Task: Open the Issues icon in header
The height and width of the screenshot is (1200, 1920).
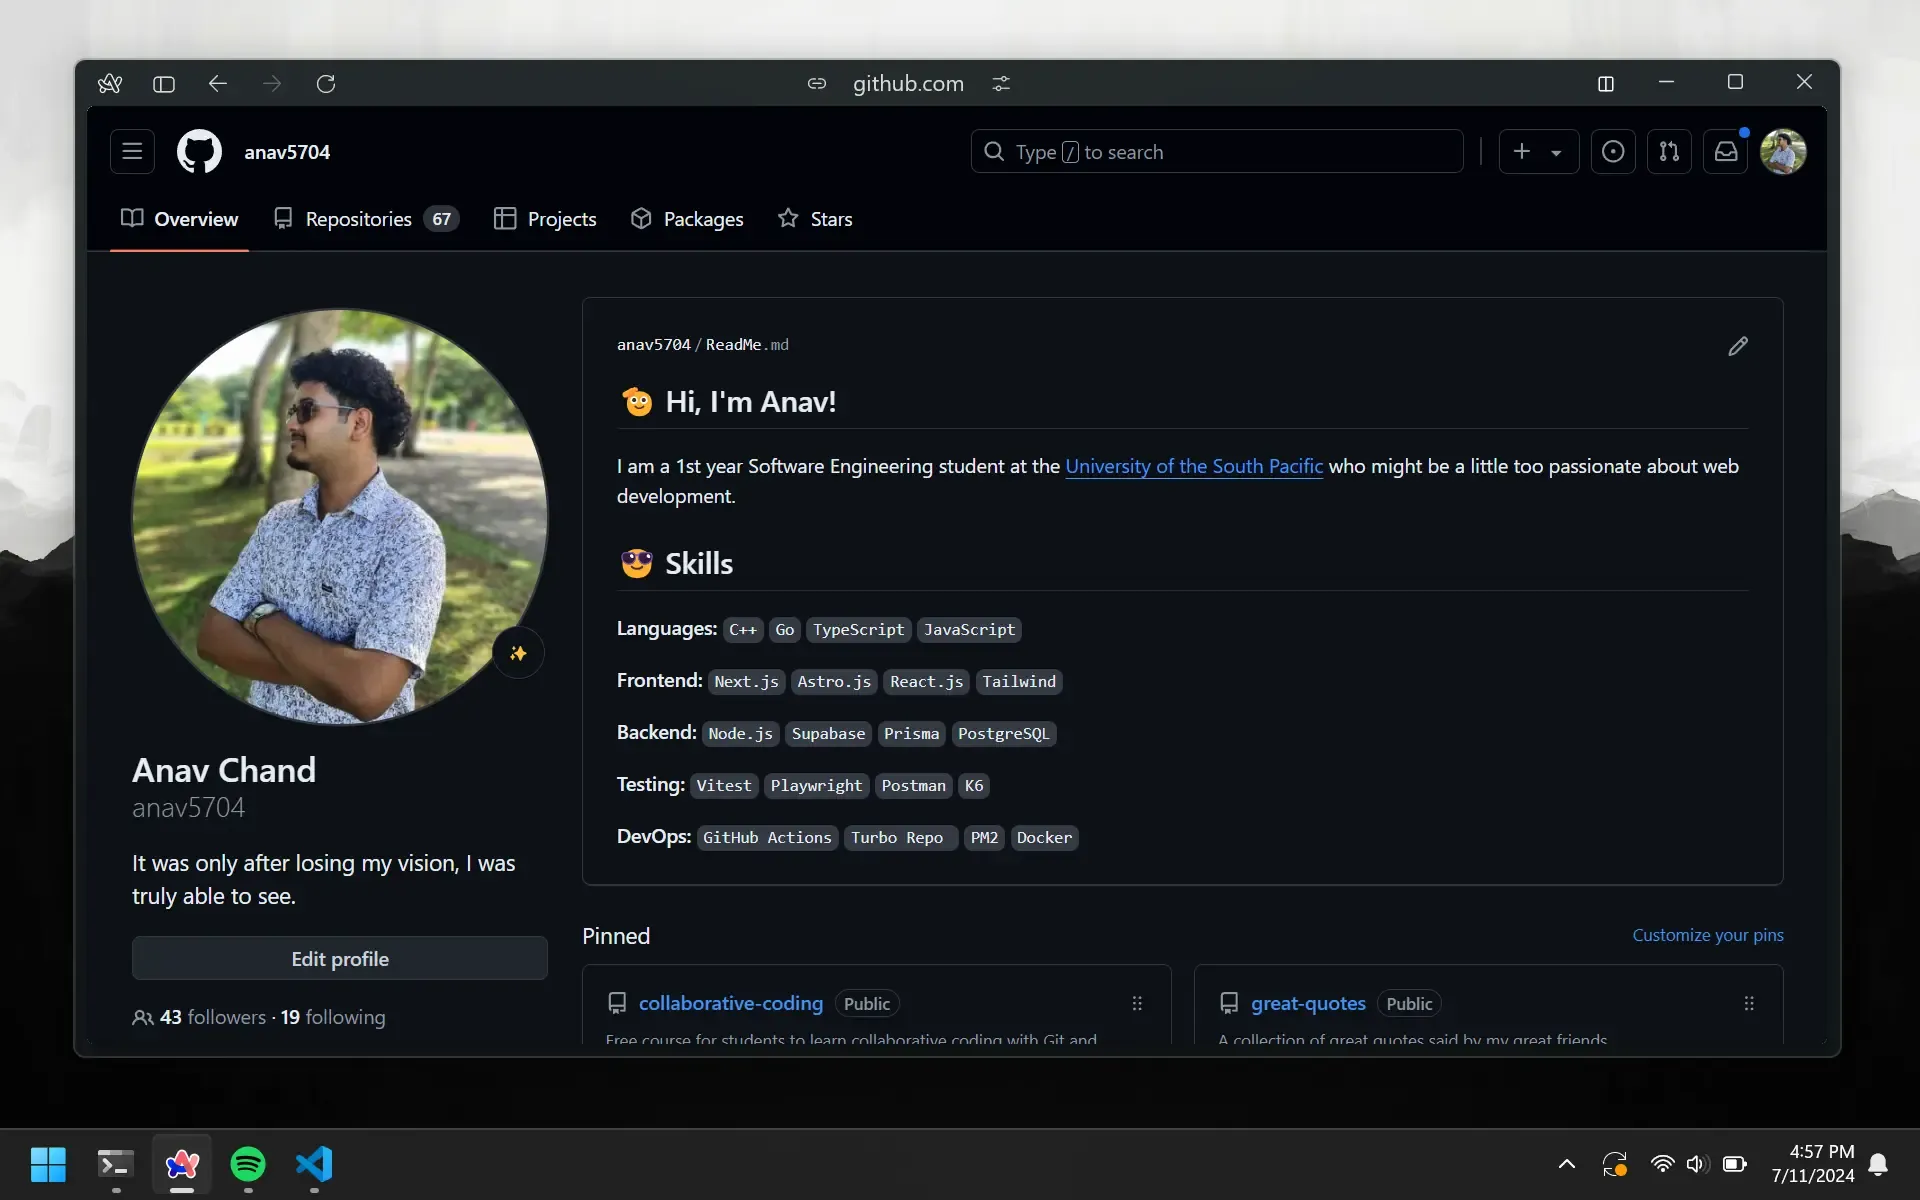Action: (1613, 151)
